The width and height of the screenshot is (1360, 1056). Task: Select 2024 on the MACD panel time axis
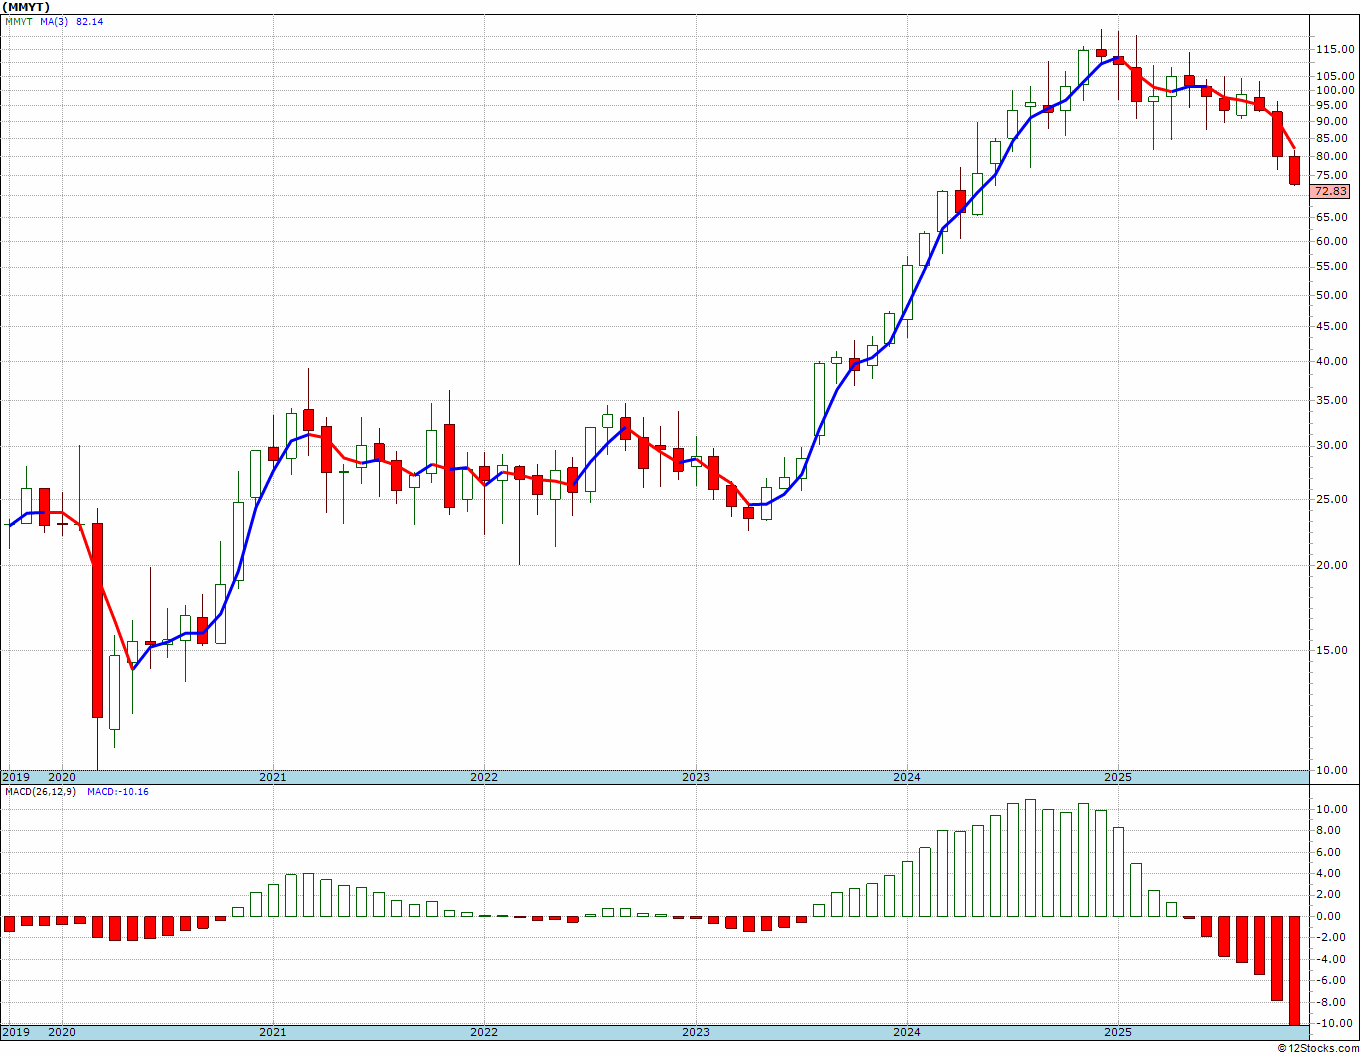coord(907,1032)
